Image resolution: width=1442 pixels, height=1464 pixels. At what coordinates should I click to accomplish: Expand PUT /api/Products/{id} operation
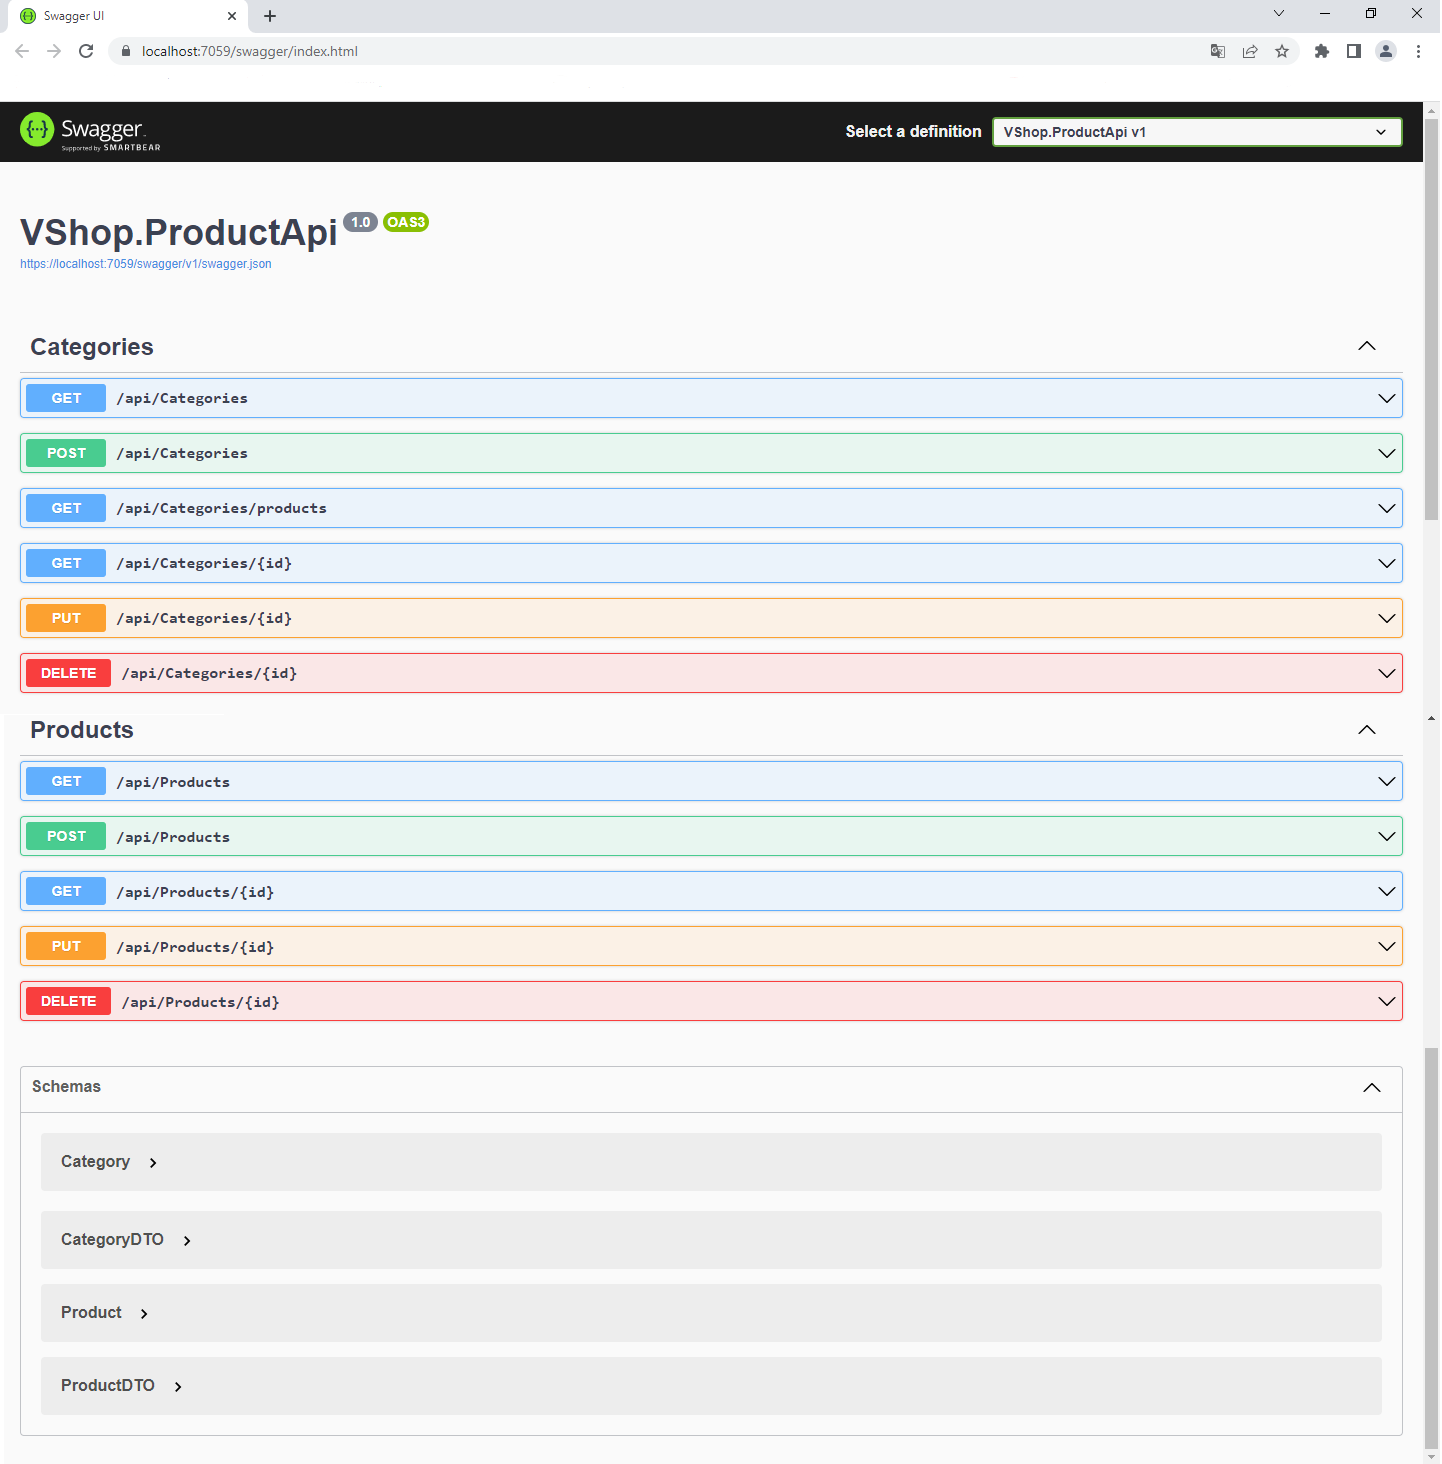[x=711, y=946]
